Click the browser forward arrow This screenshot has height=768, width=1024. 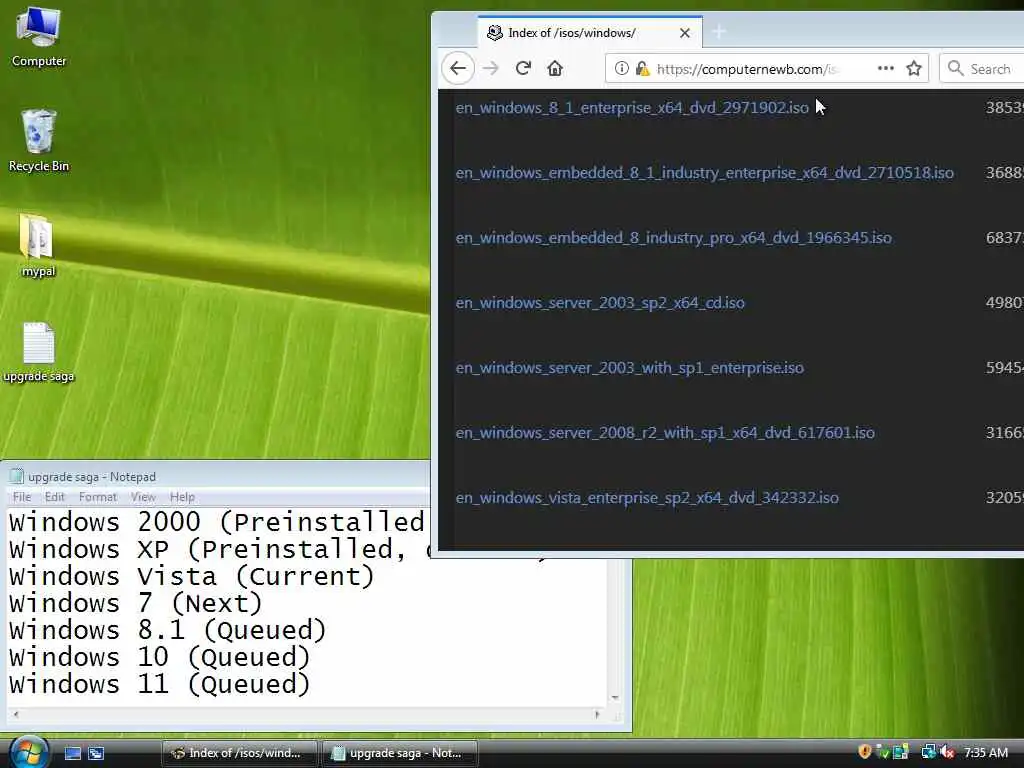pos(490,68)
